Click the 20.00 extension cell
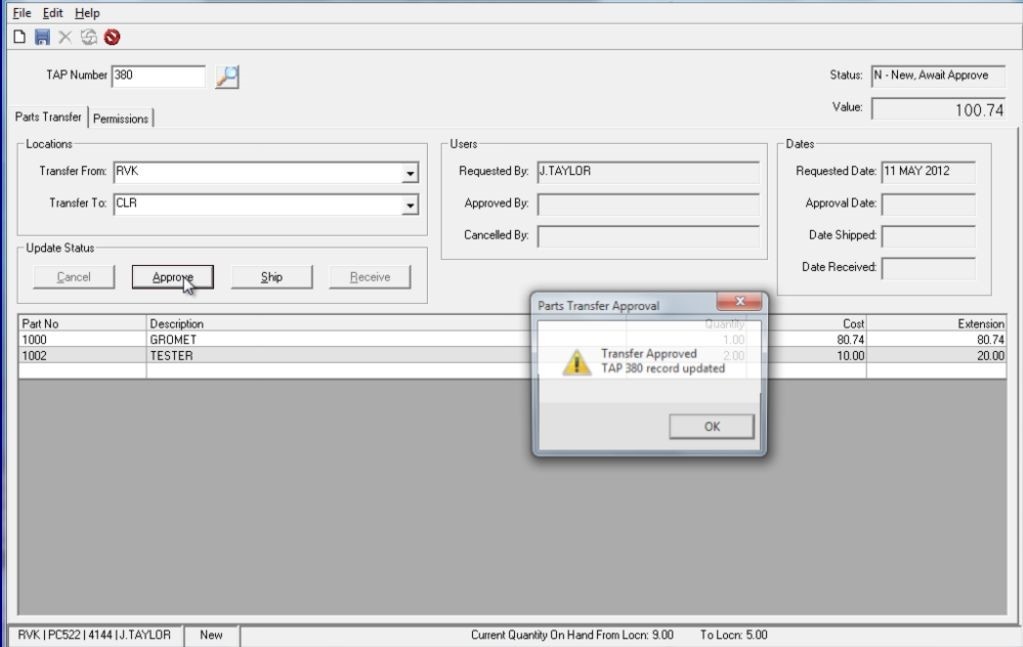The image size is (1023, 647). 936,355
